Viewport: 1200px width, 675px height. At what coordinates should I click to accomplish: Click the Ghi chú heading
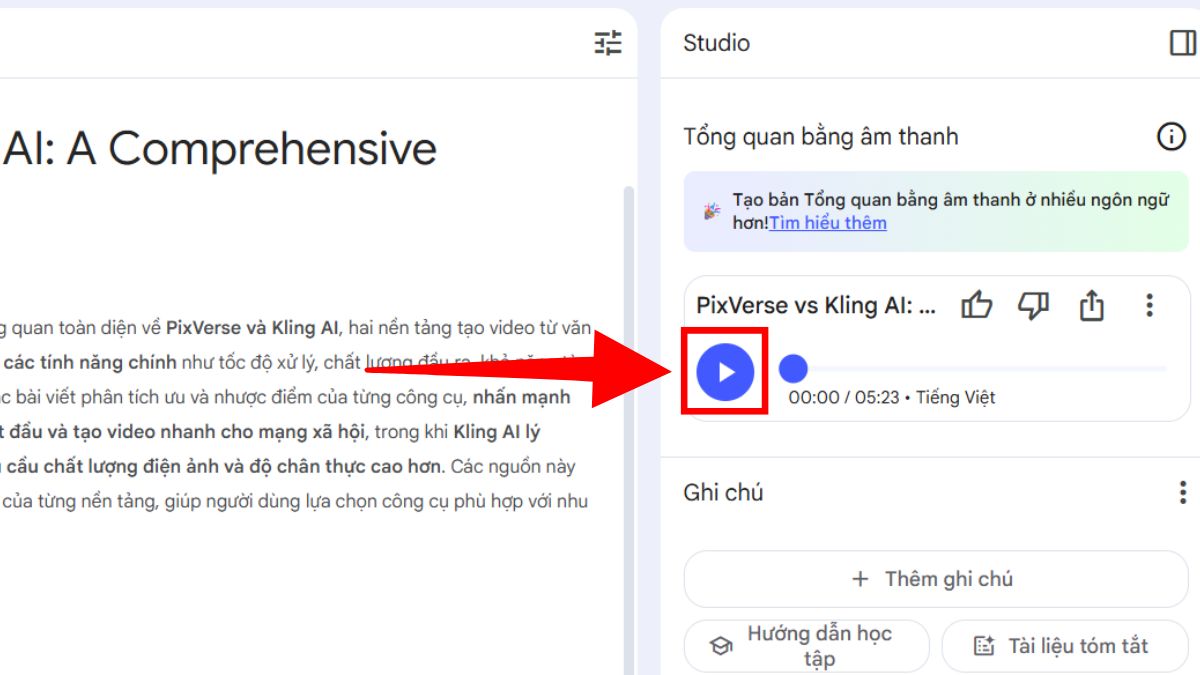pyautogui.click(x=723, y=492)
